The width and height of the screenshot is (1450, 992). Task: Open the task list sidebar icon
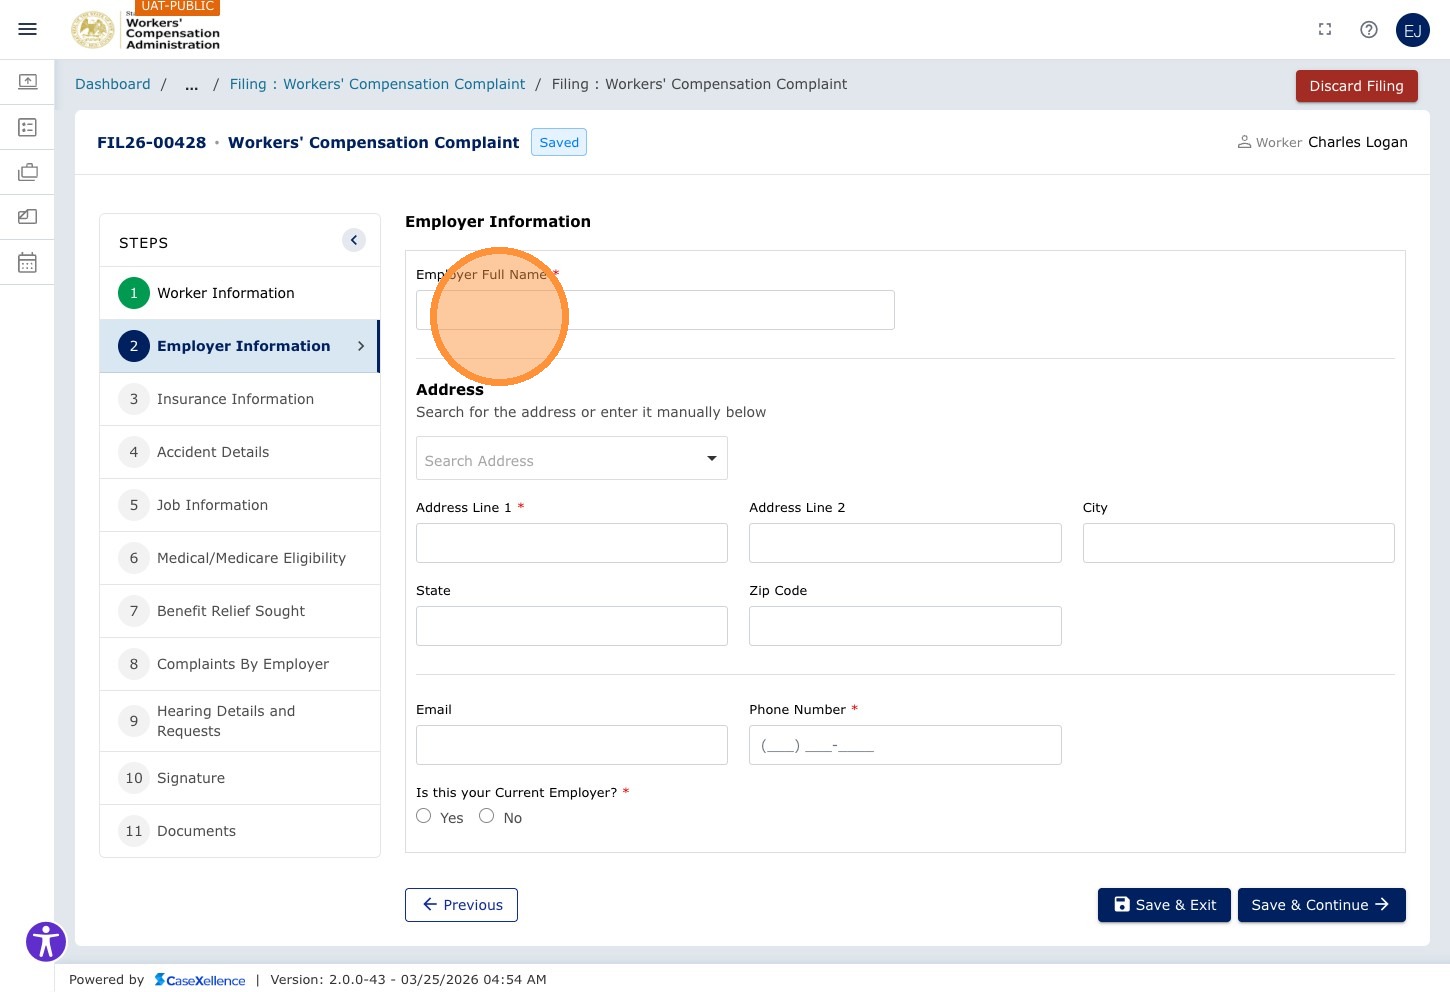click(x=28, y=127)
